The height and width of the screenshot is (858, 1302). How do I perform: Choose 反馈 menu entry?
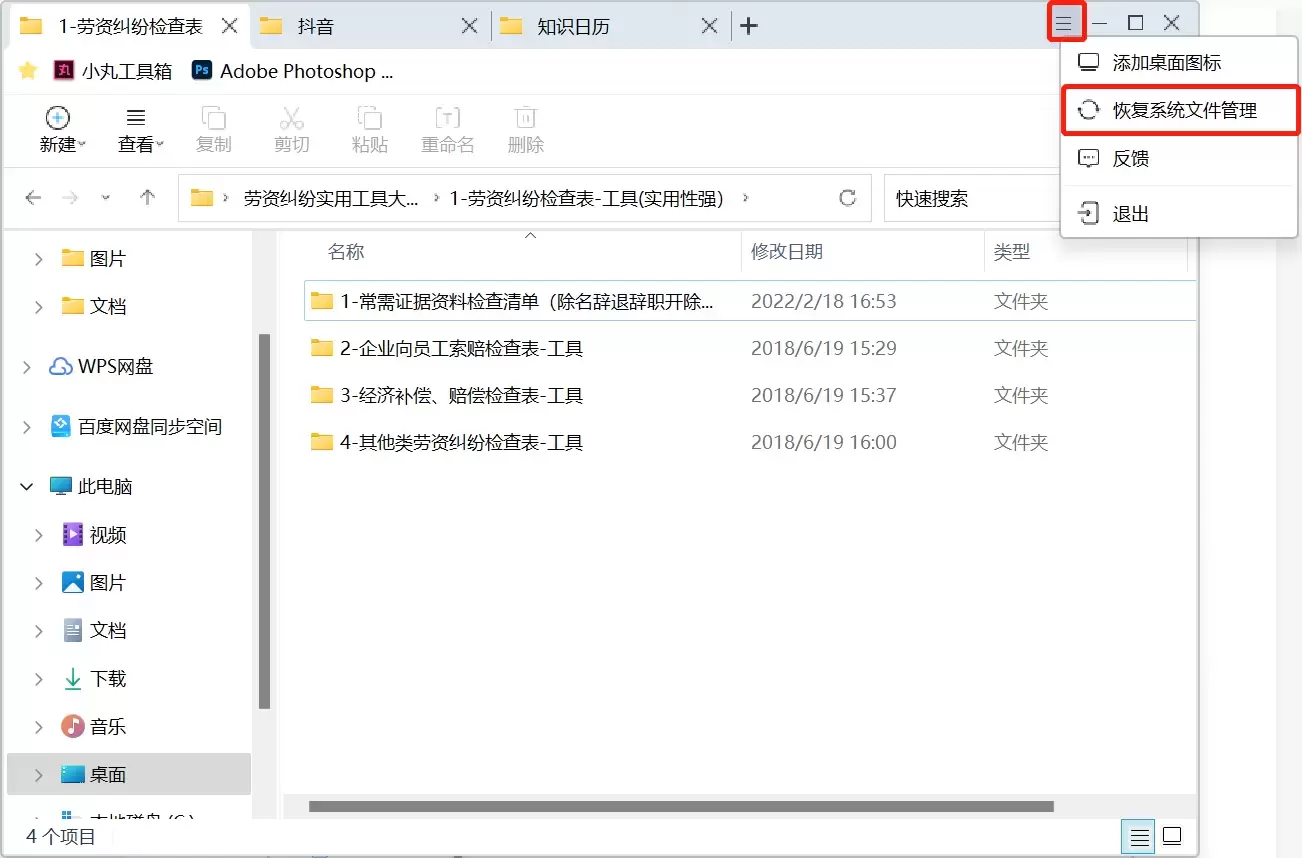coord(1180,158)
